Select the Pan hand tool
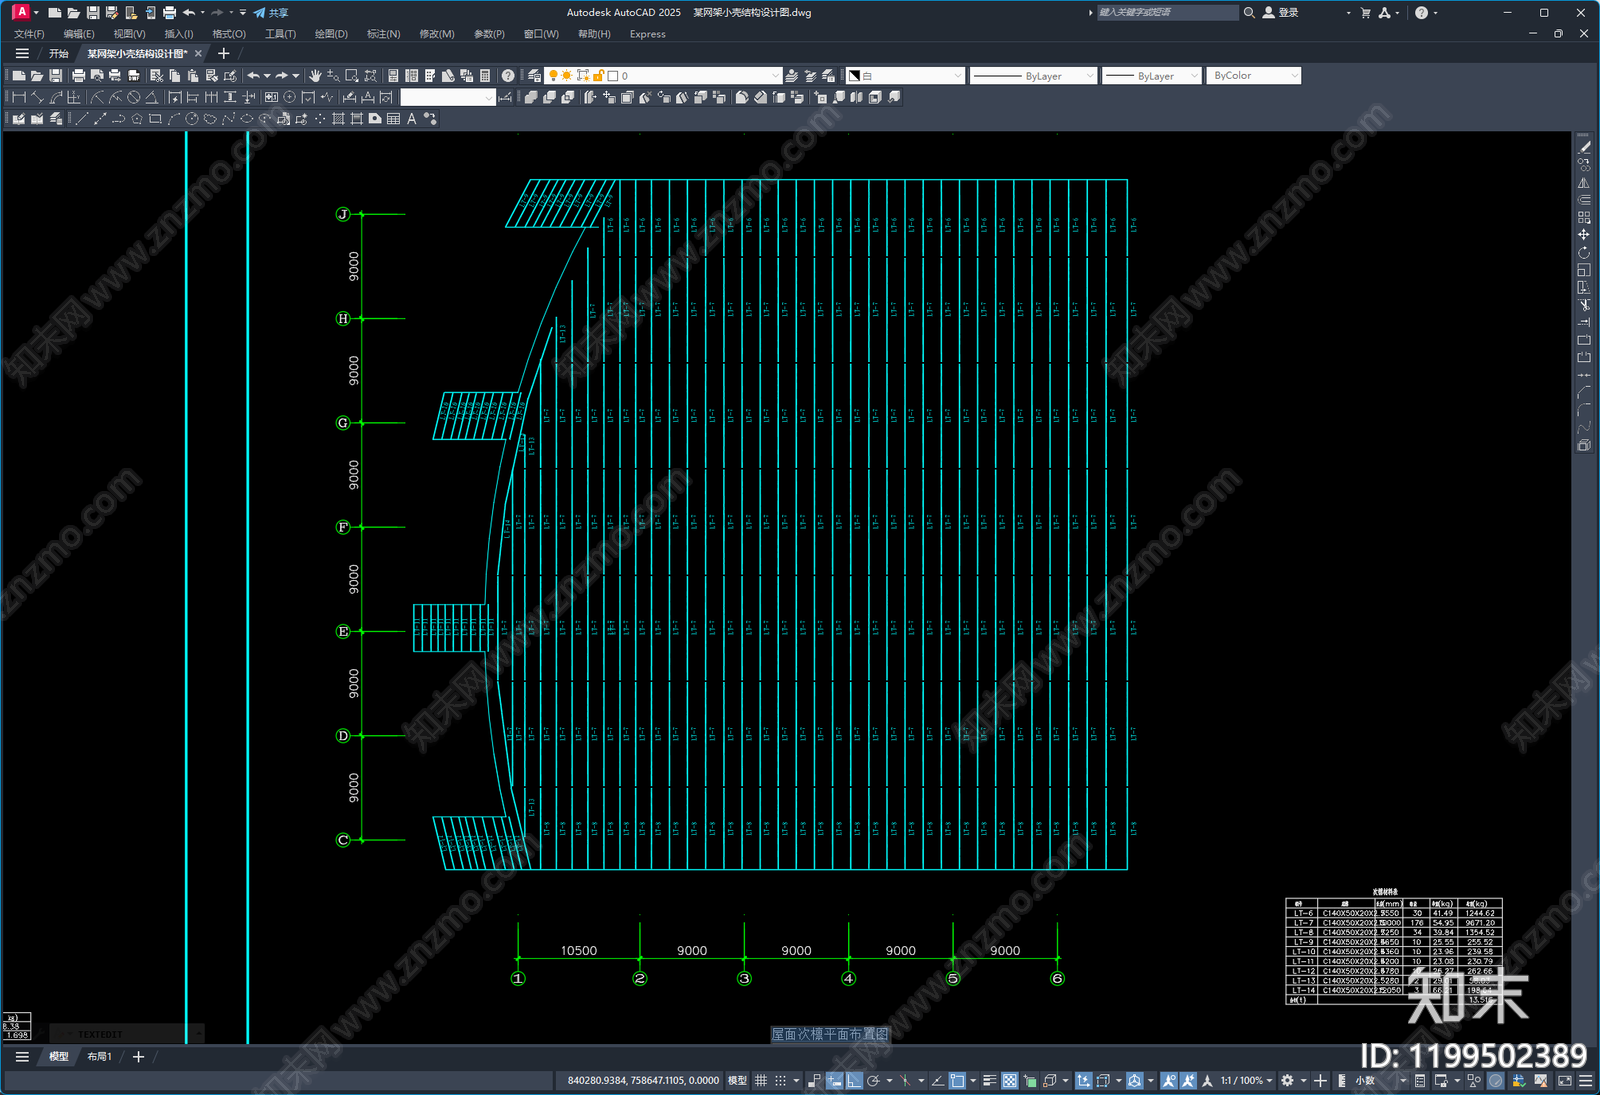1600x1095 pixels. click(x=315, y=76)
